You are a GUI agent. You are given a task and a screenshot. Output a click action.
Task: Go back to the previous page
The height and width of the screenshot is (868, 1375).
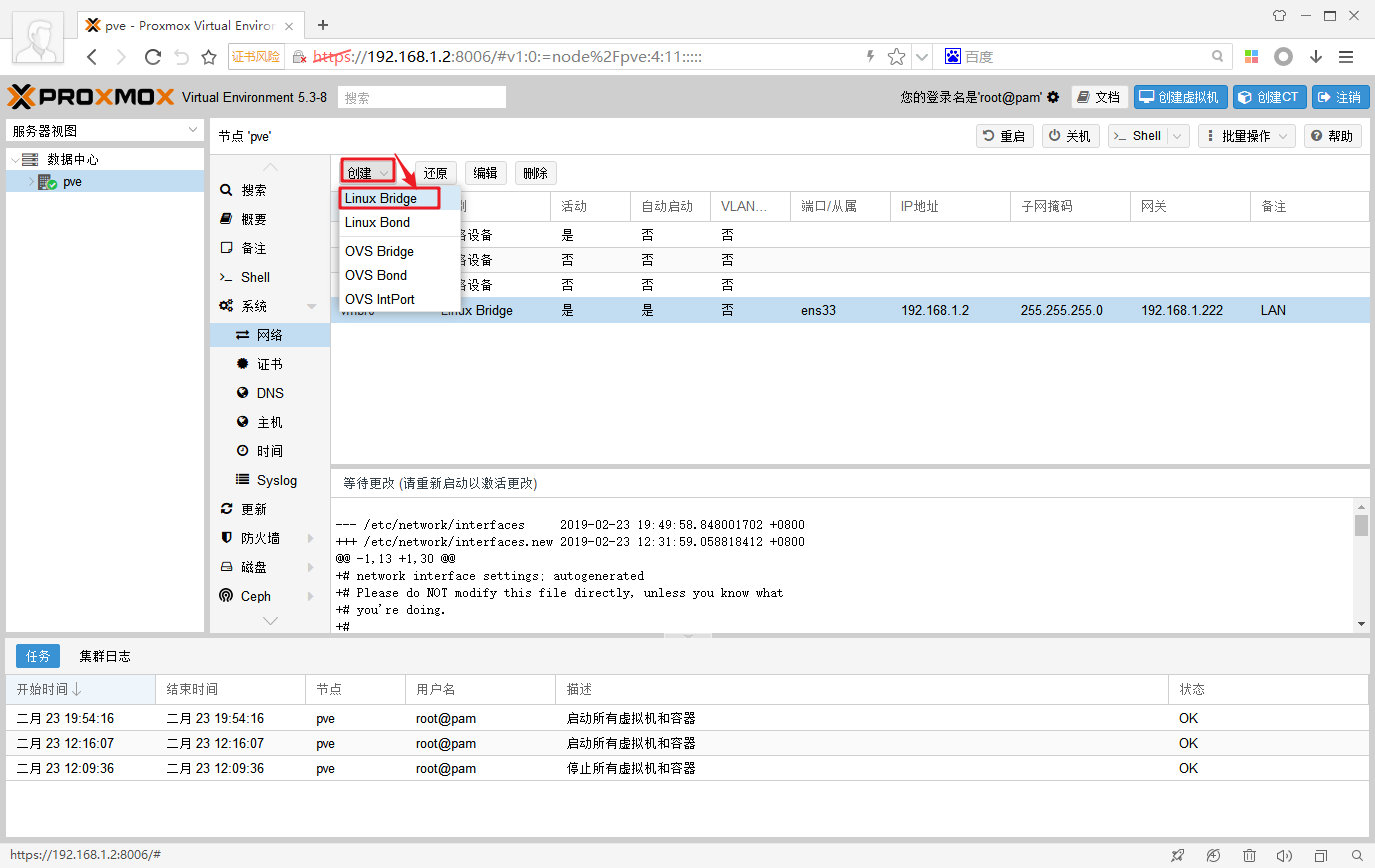[92, 57]
